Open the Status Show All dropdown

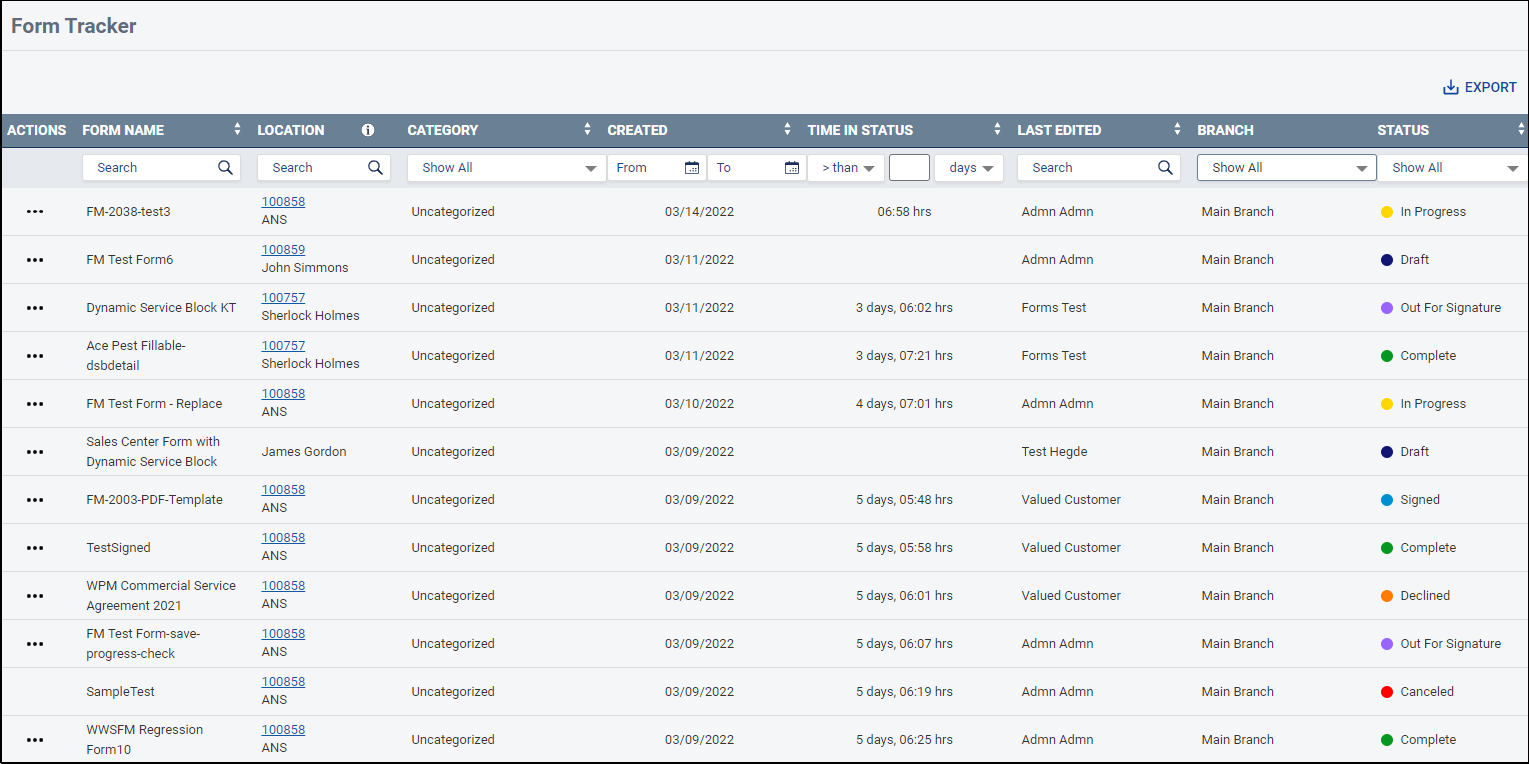[x=1454, y=168]
